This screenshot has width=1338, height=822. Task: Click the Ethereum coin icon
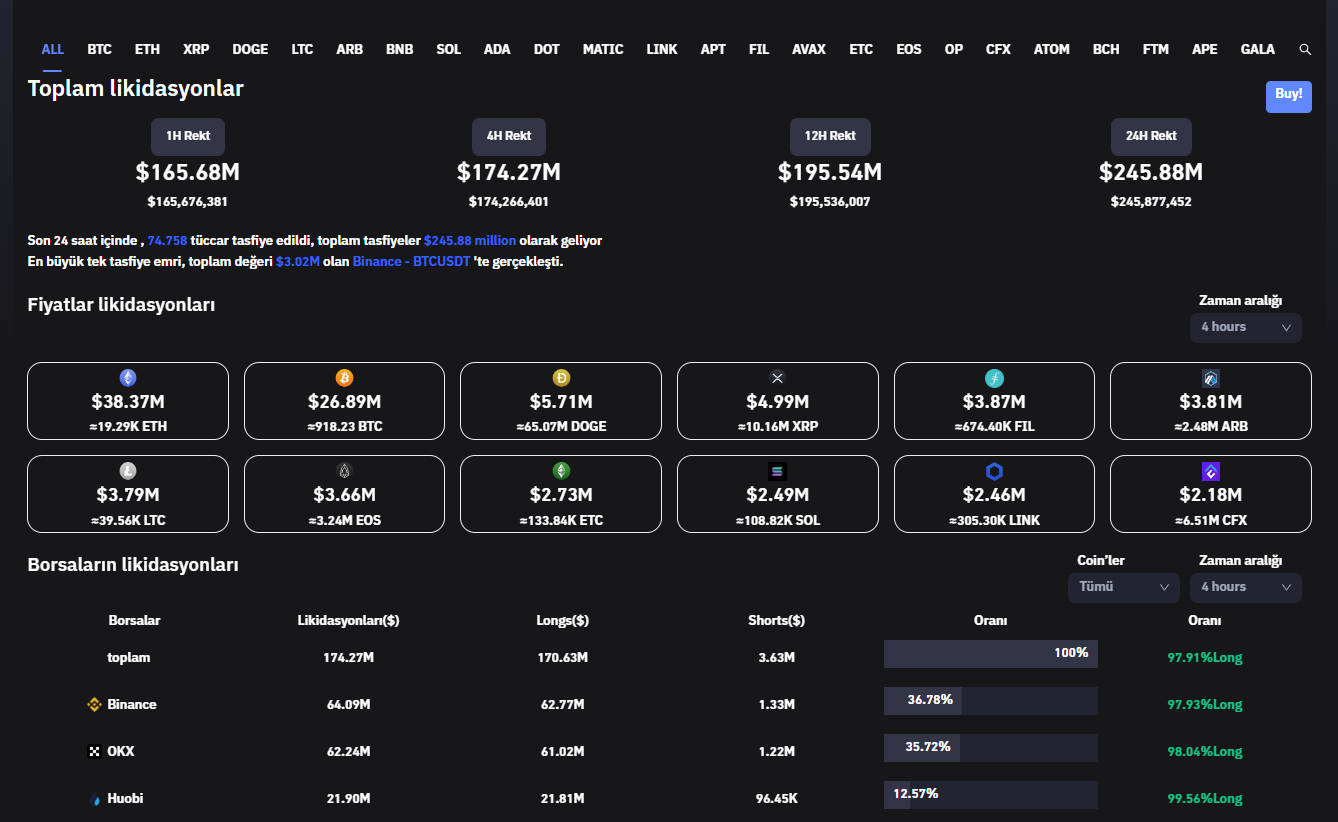(128, 378)
